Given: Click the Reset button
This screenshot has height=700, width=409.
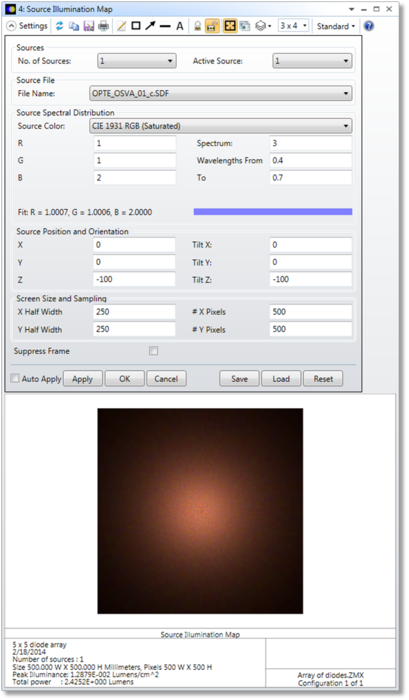Looking at the screenshot, I should tap(323, 379).
